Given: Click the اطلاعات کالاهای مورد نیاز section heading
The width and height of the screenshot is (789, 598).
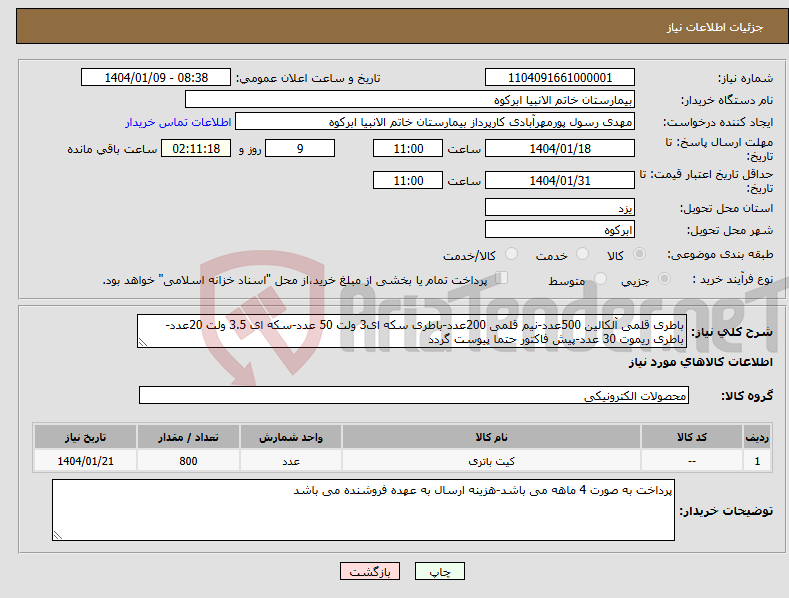Looking at the screenshot, I should (x=700, y=362).
